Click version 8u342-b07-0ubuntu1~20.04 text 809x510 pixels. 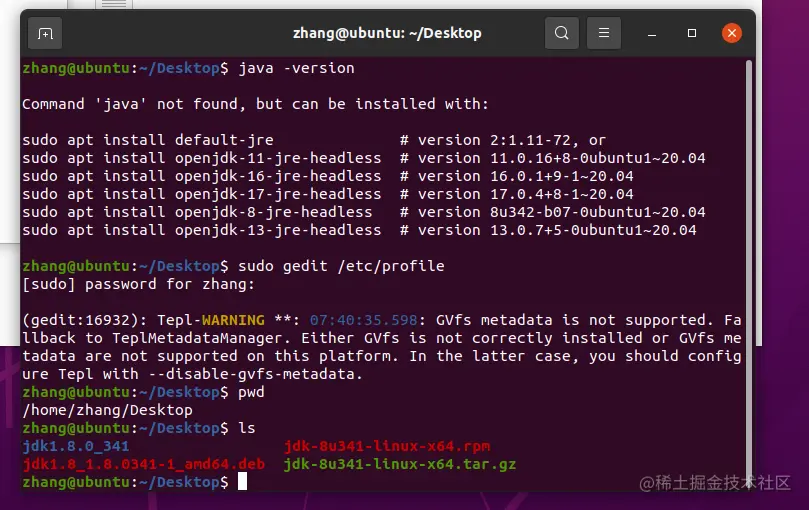(x=561, y=212)
